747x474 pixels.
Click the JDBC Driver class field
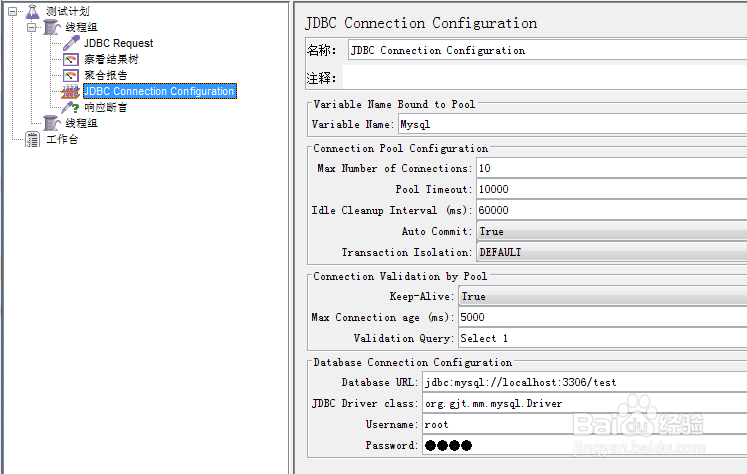point(585,403)
